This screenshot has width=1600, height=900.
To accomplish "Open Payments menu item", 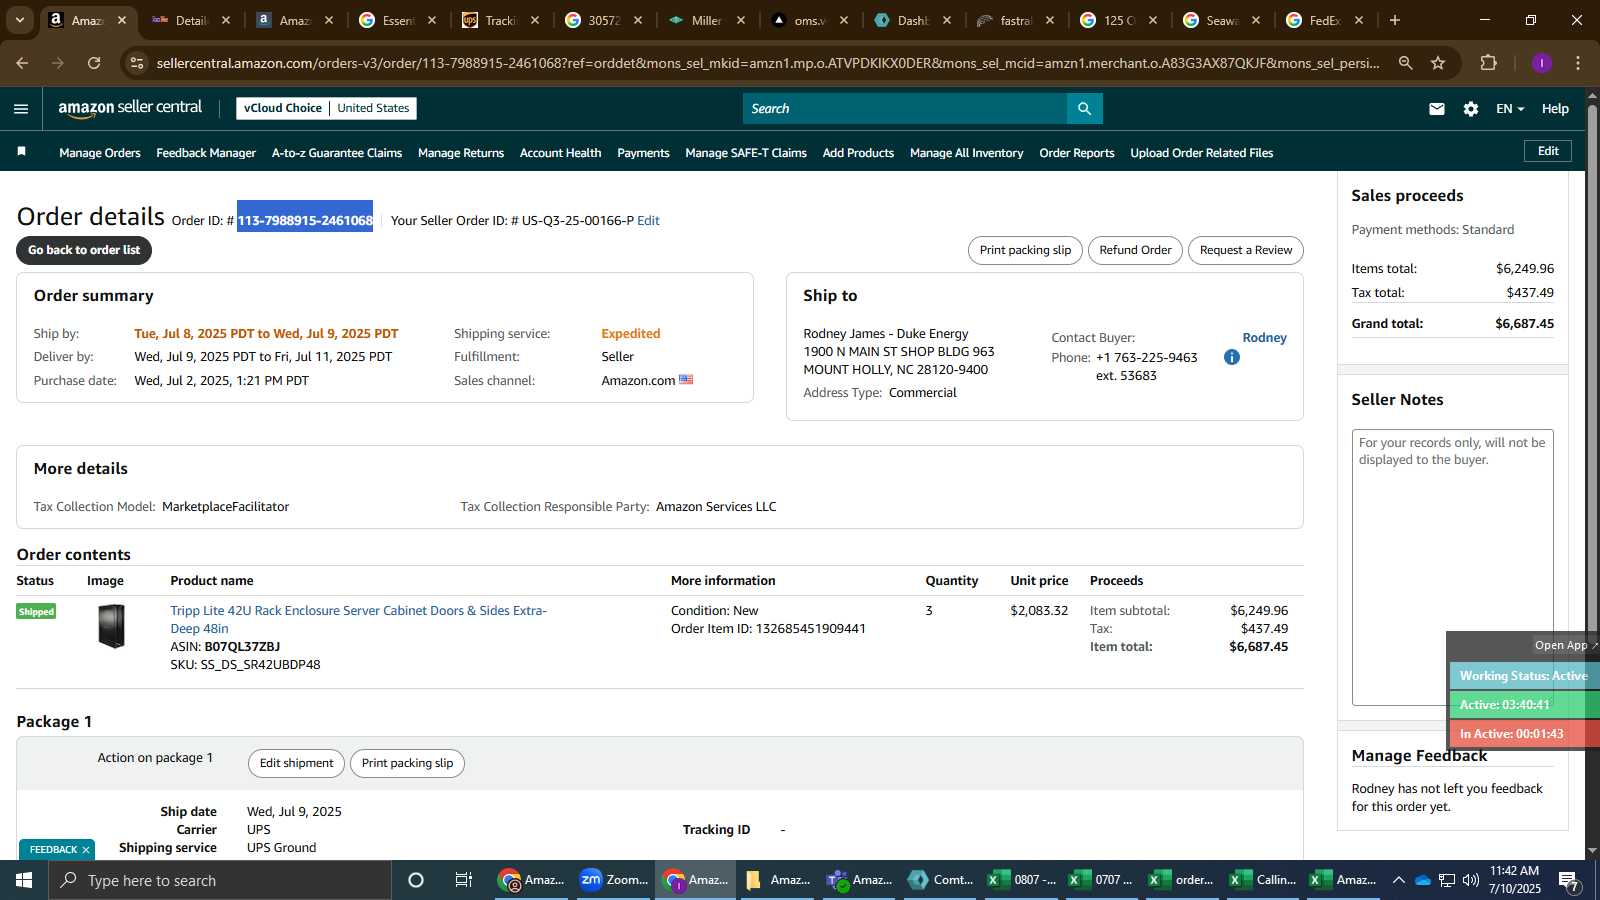I will pyautogui.click(x=643, y=153).
